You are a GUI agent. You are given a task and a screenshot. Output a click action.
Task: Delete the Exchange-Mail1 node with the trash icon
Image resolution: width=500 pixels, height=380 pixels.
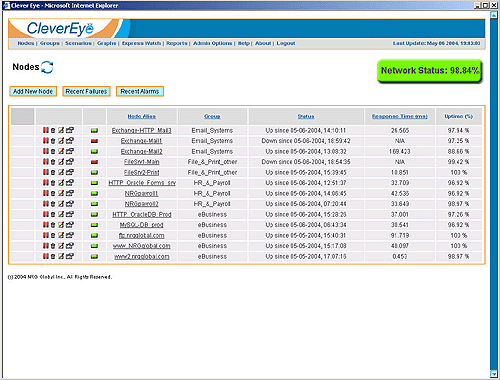coord(53,141)
